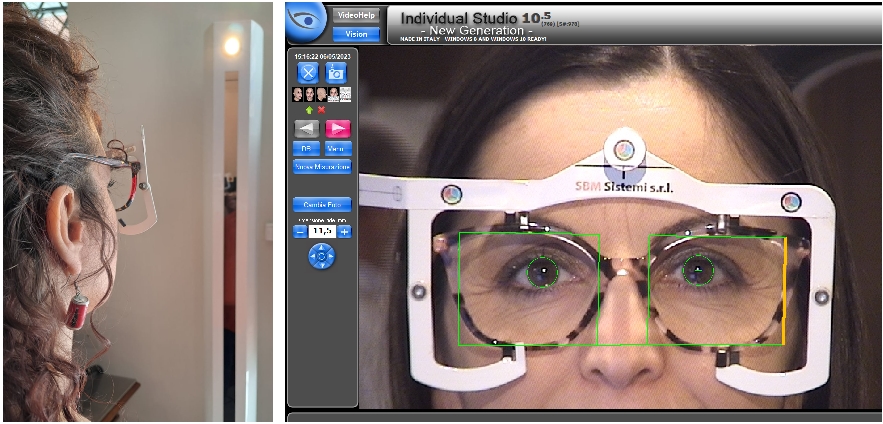
Task: Open the DB button
Action: coord(307,149)
